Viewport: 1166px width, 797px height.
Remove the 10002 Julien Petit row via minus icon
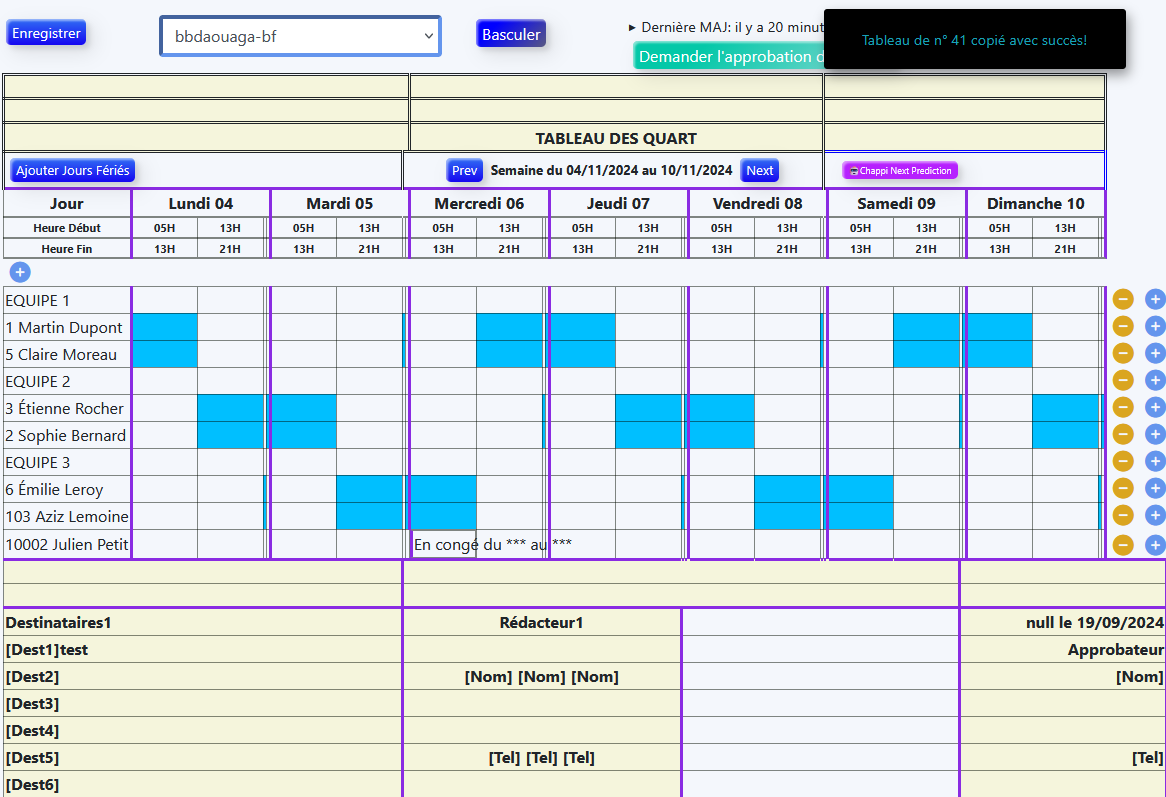[x=1123, y=545]
